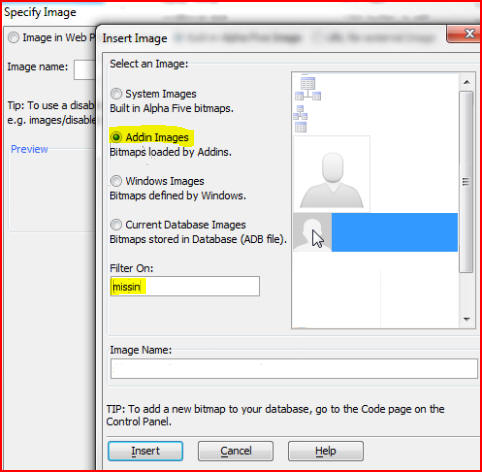Click the 'Image Name:' label

point(141,350)
